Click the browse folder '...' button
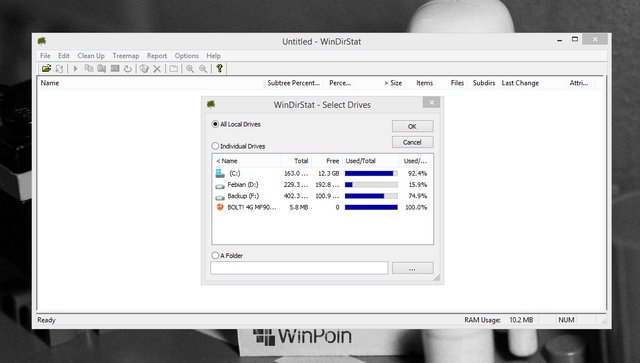 412,268
